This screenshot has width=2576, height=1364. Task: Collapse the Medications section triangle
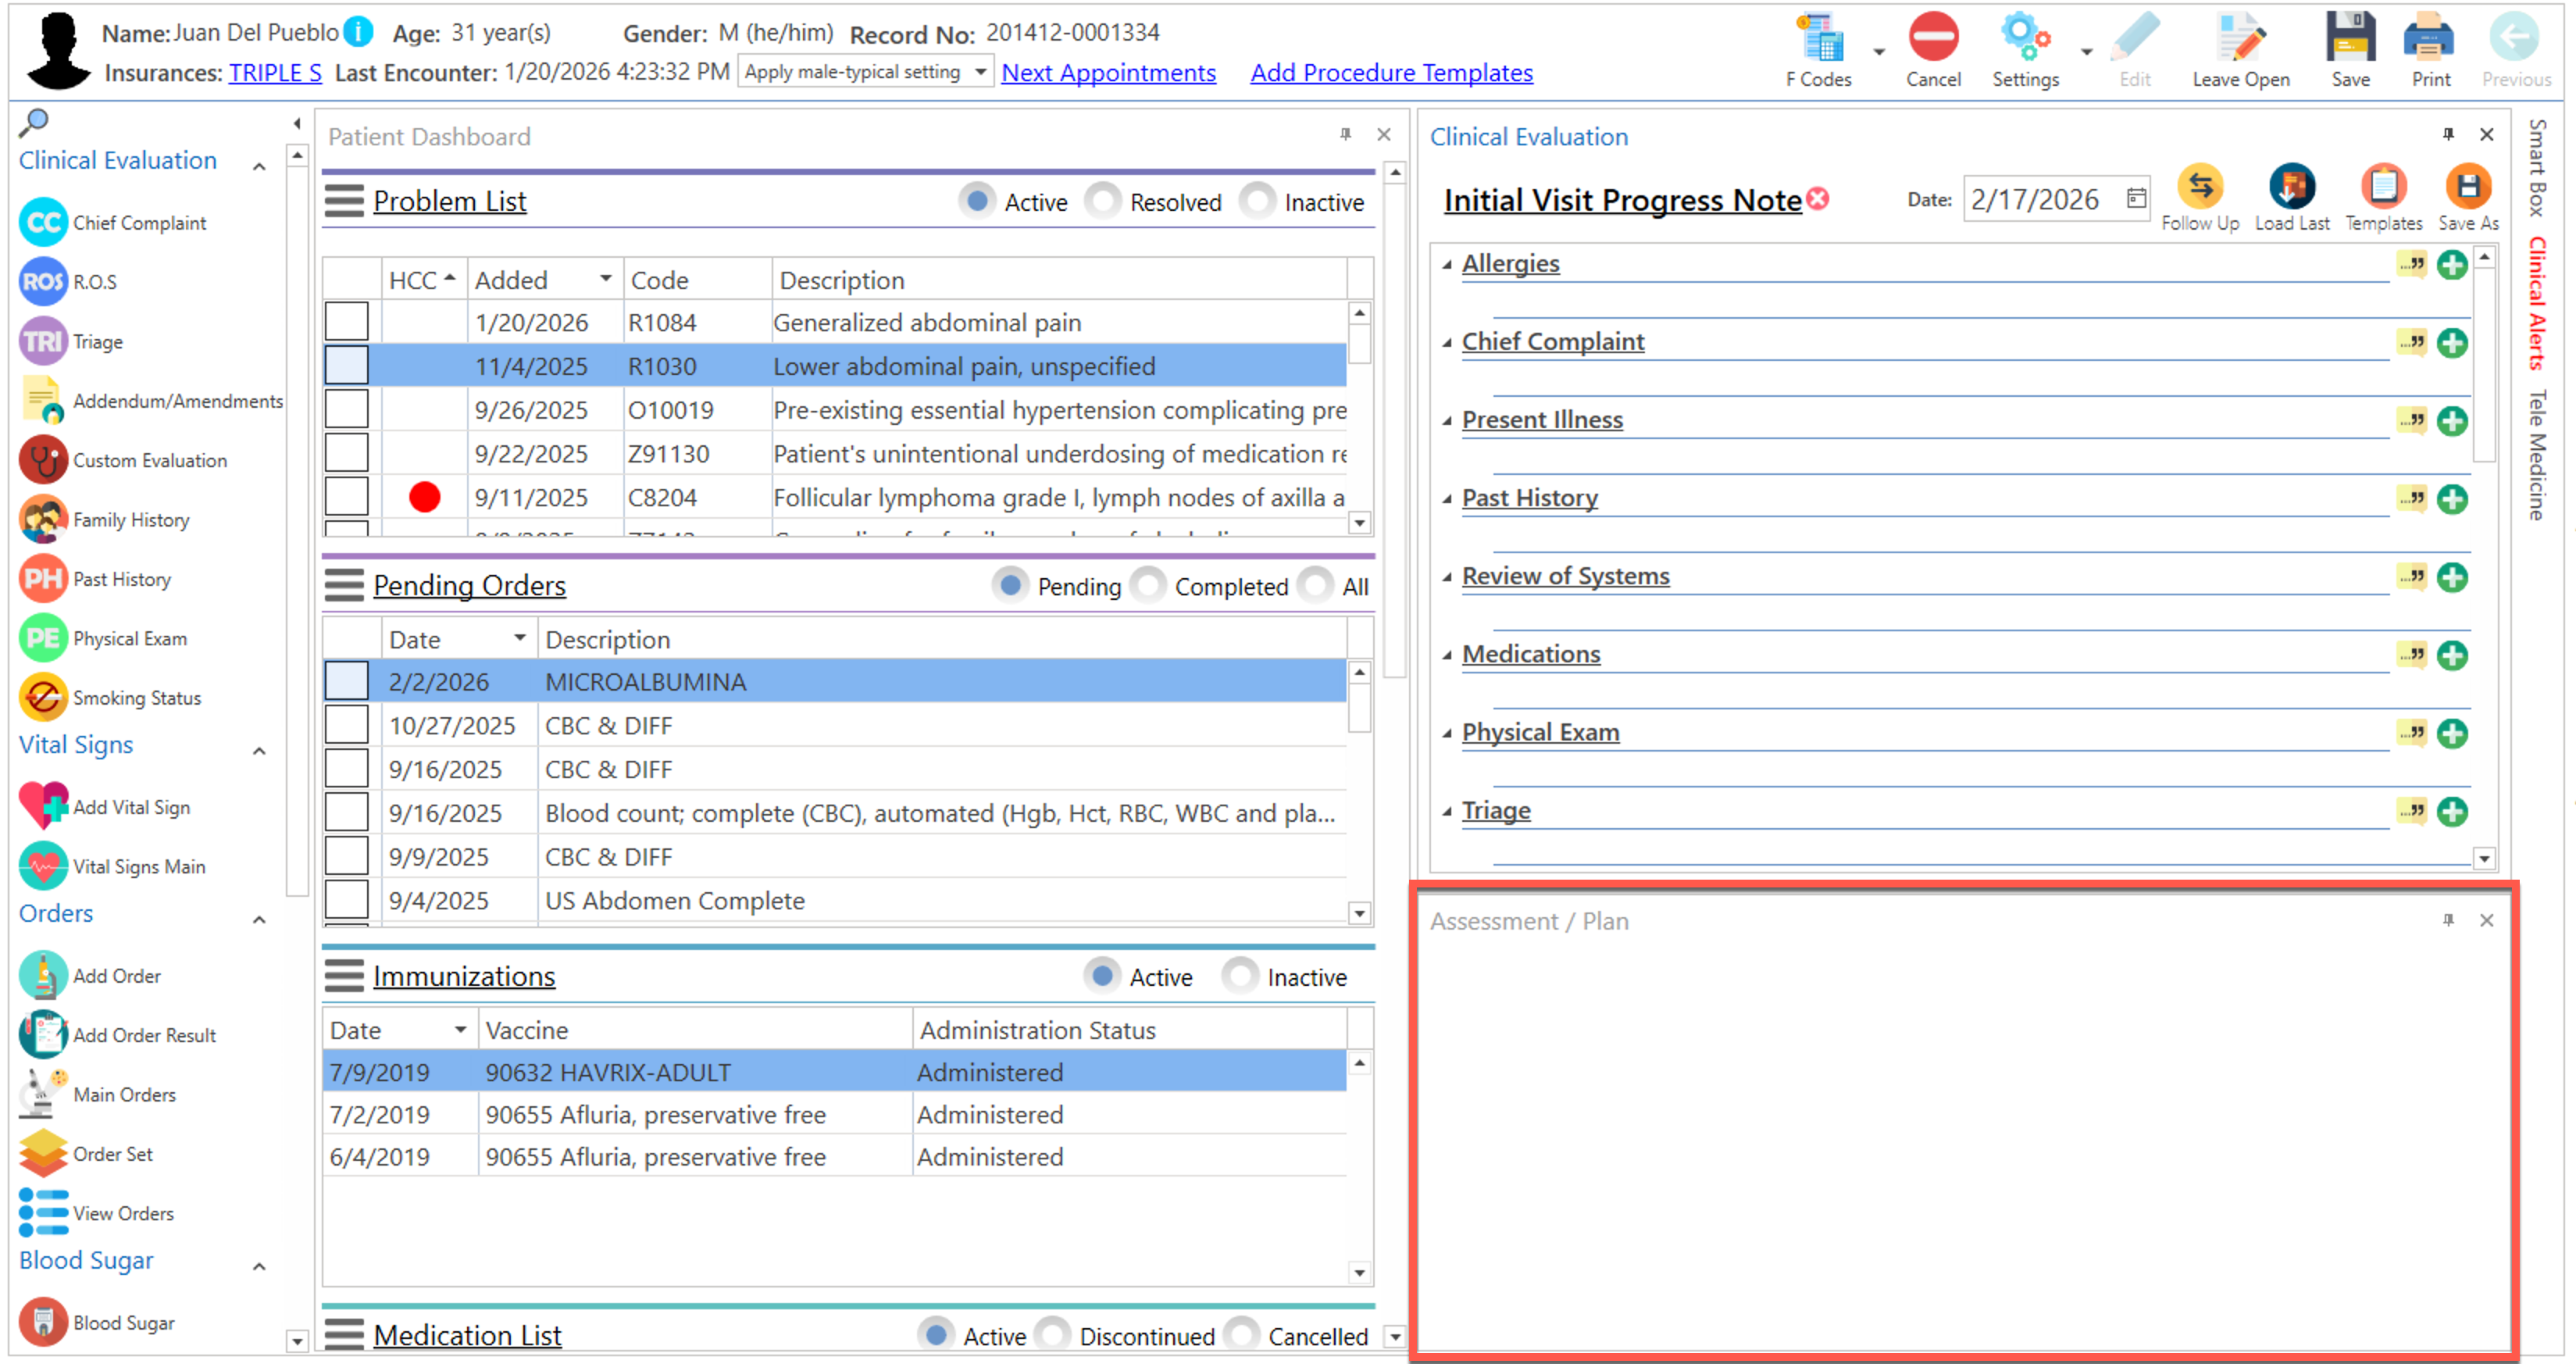point(1447,656)
